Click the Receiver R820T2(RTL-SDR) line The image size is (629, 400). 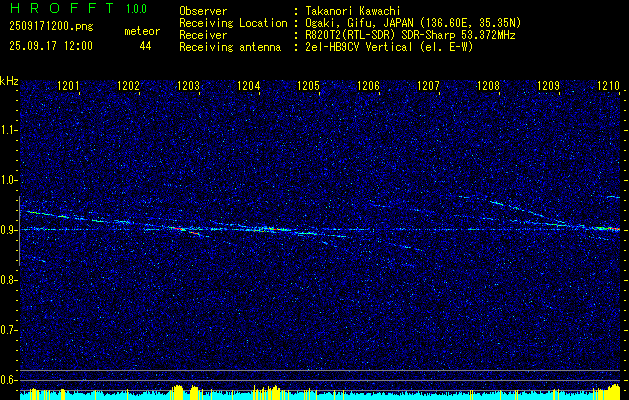pyautogui.click(x=410, y=35)
